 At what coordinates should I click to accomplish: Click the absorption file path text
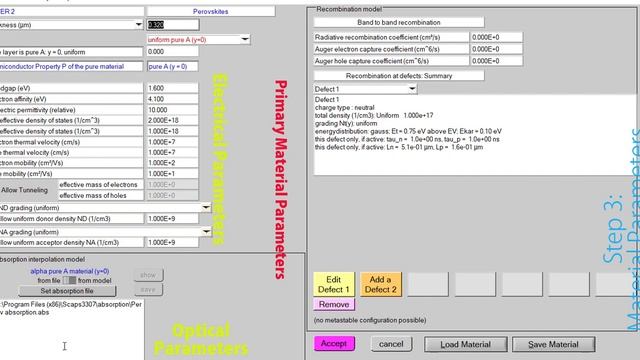pos(71,308)
